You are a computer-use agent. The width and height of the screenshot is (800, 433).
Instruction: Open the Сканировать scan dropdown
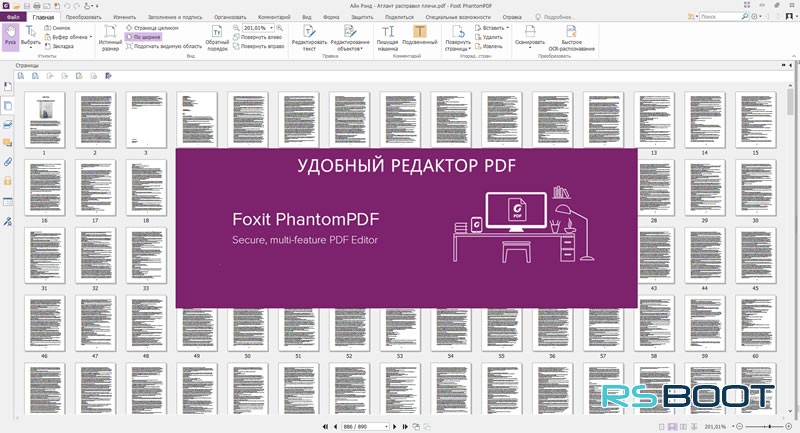530,37
